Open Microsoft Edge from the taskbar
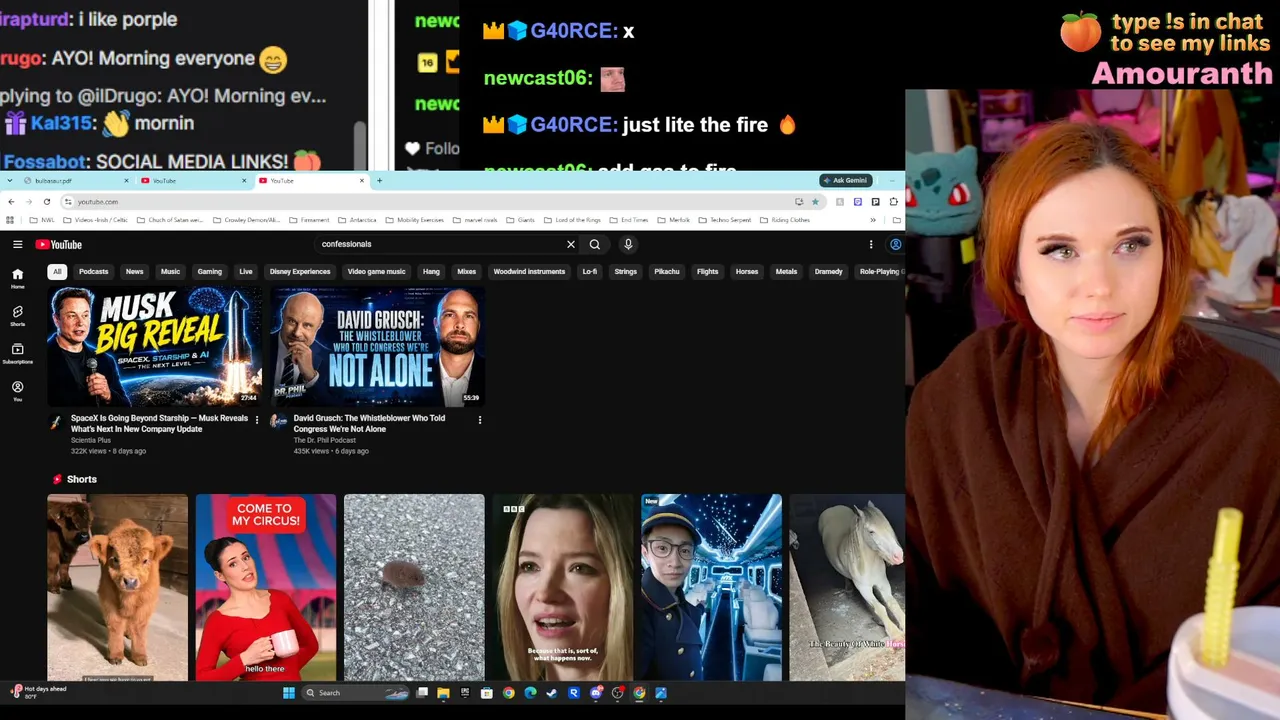This screenshot has width=1280, height=720. click(x=530, y=693)
